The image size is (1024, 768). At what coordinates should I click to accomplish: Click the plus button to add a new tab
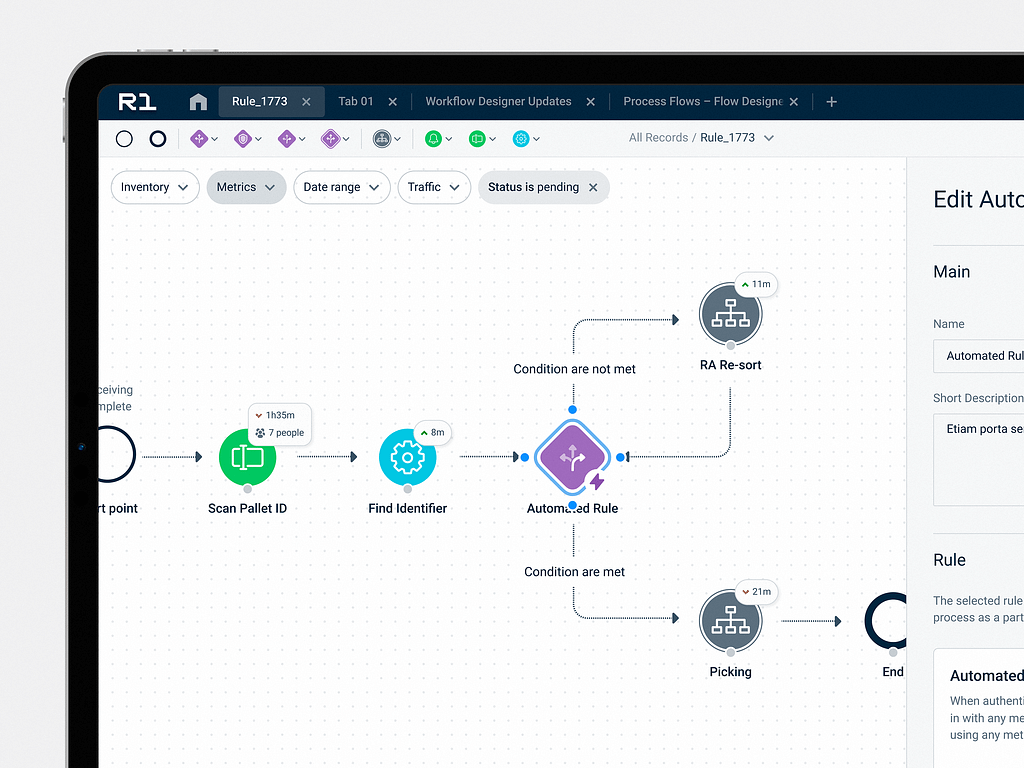tap(831, 101)
